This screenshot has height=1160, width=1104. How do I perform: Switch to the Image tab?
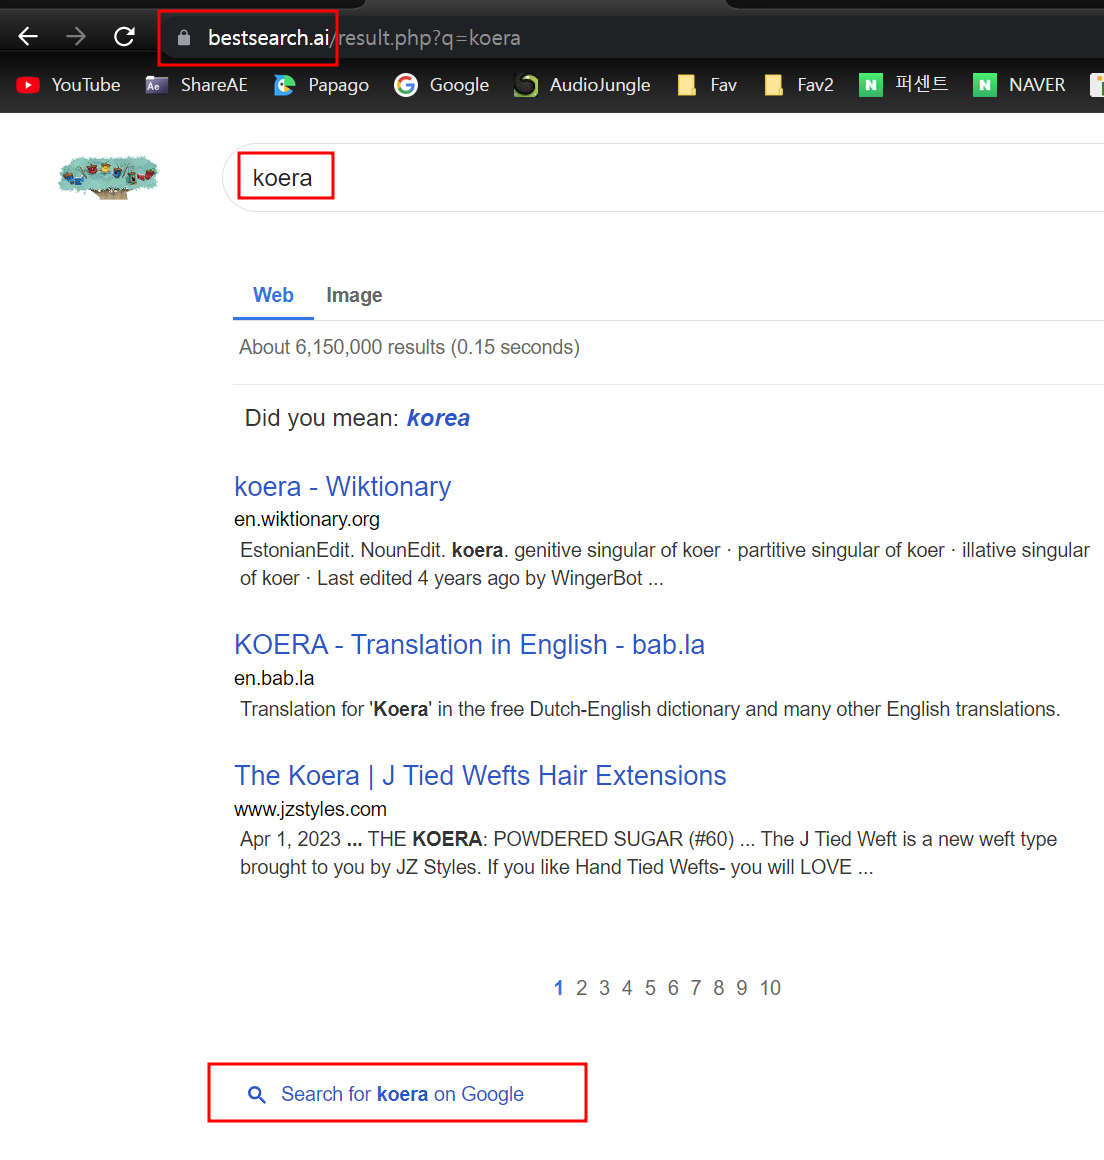354,295
